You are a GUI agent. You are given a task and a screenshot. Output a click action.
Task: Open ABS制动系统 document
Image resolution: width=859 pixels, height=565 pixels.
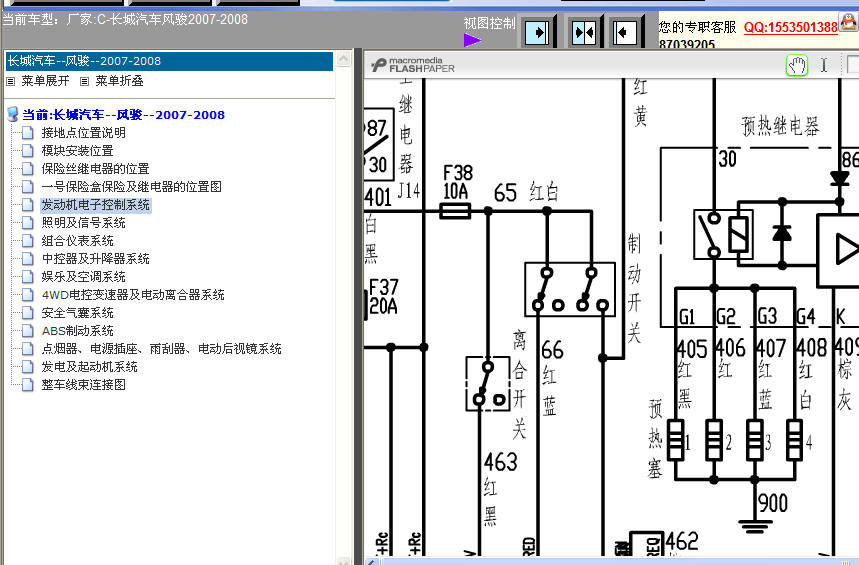(77, 331)
